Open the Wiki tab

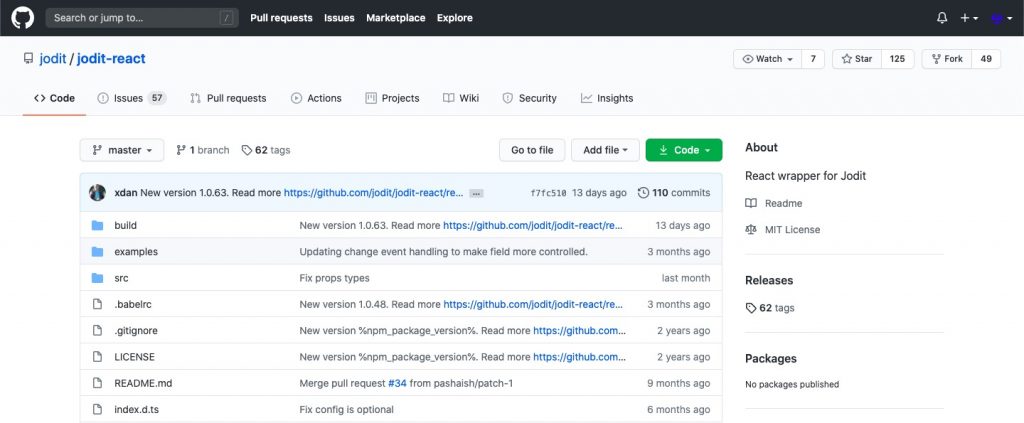pyautogui.click(x=460, y=98)
